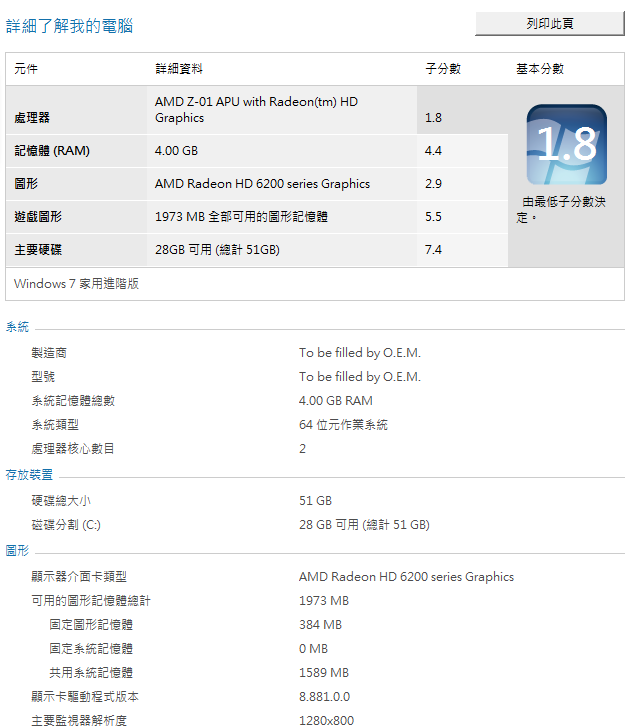
Task: Click the 主要監視器解析度 label
Action: pos(79,721)
